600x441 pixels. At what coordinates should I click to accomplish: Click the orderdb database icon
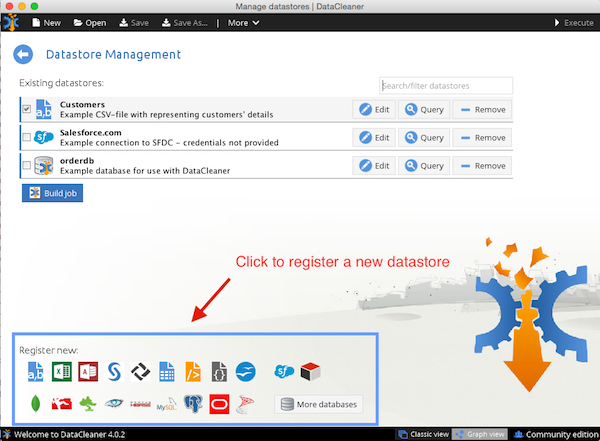tap(44, 166)
